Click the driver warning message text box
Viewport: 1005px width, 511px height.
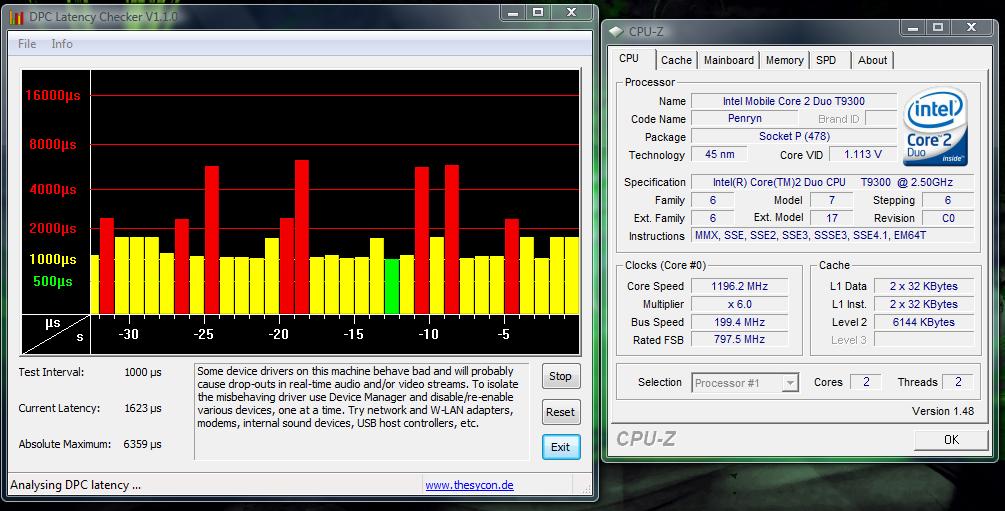coord(361,412)
